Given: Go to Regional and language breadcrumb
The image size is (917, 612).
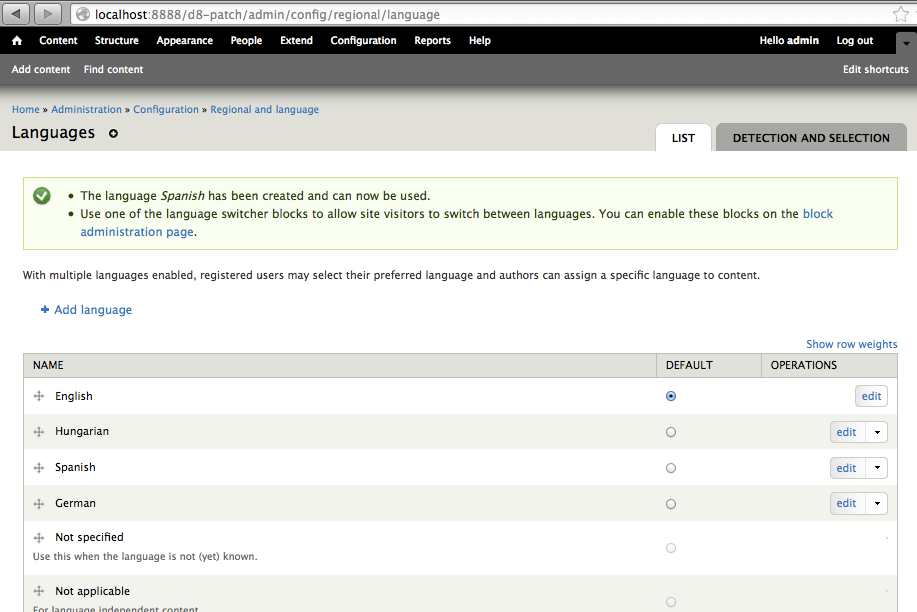Looking at the screenshot, I should point(264,109).
